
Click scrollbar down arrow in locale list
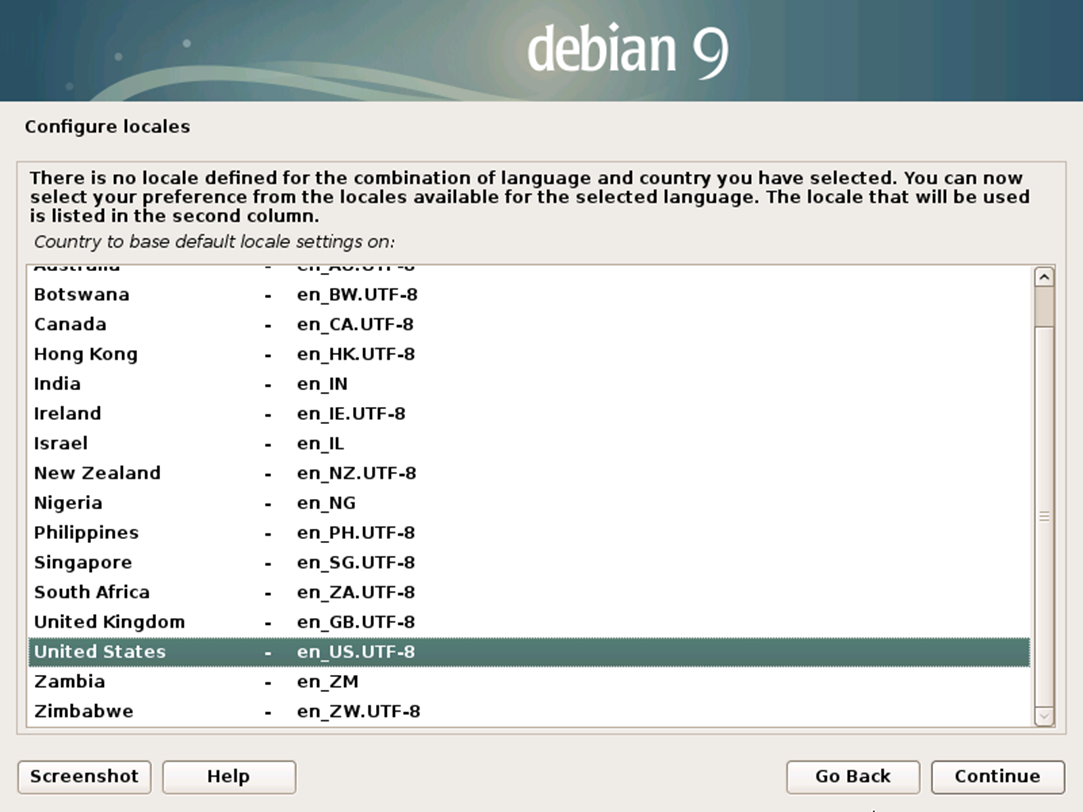(1044, 716)
